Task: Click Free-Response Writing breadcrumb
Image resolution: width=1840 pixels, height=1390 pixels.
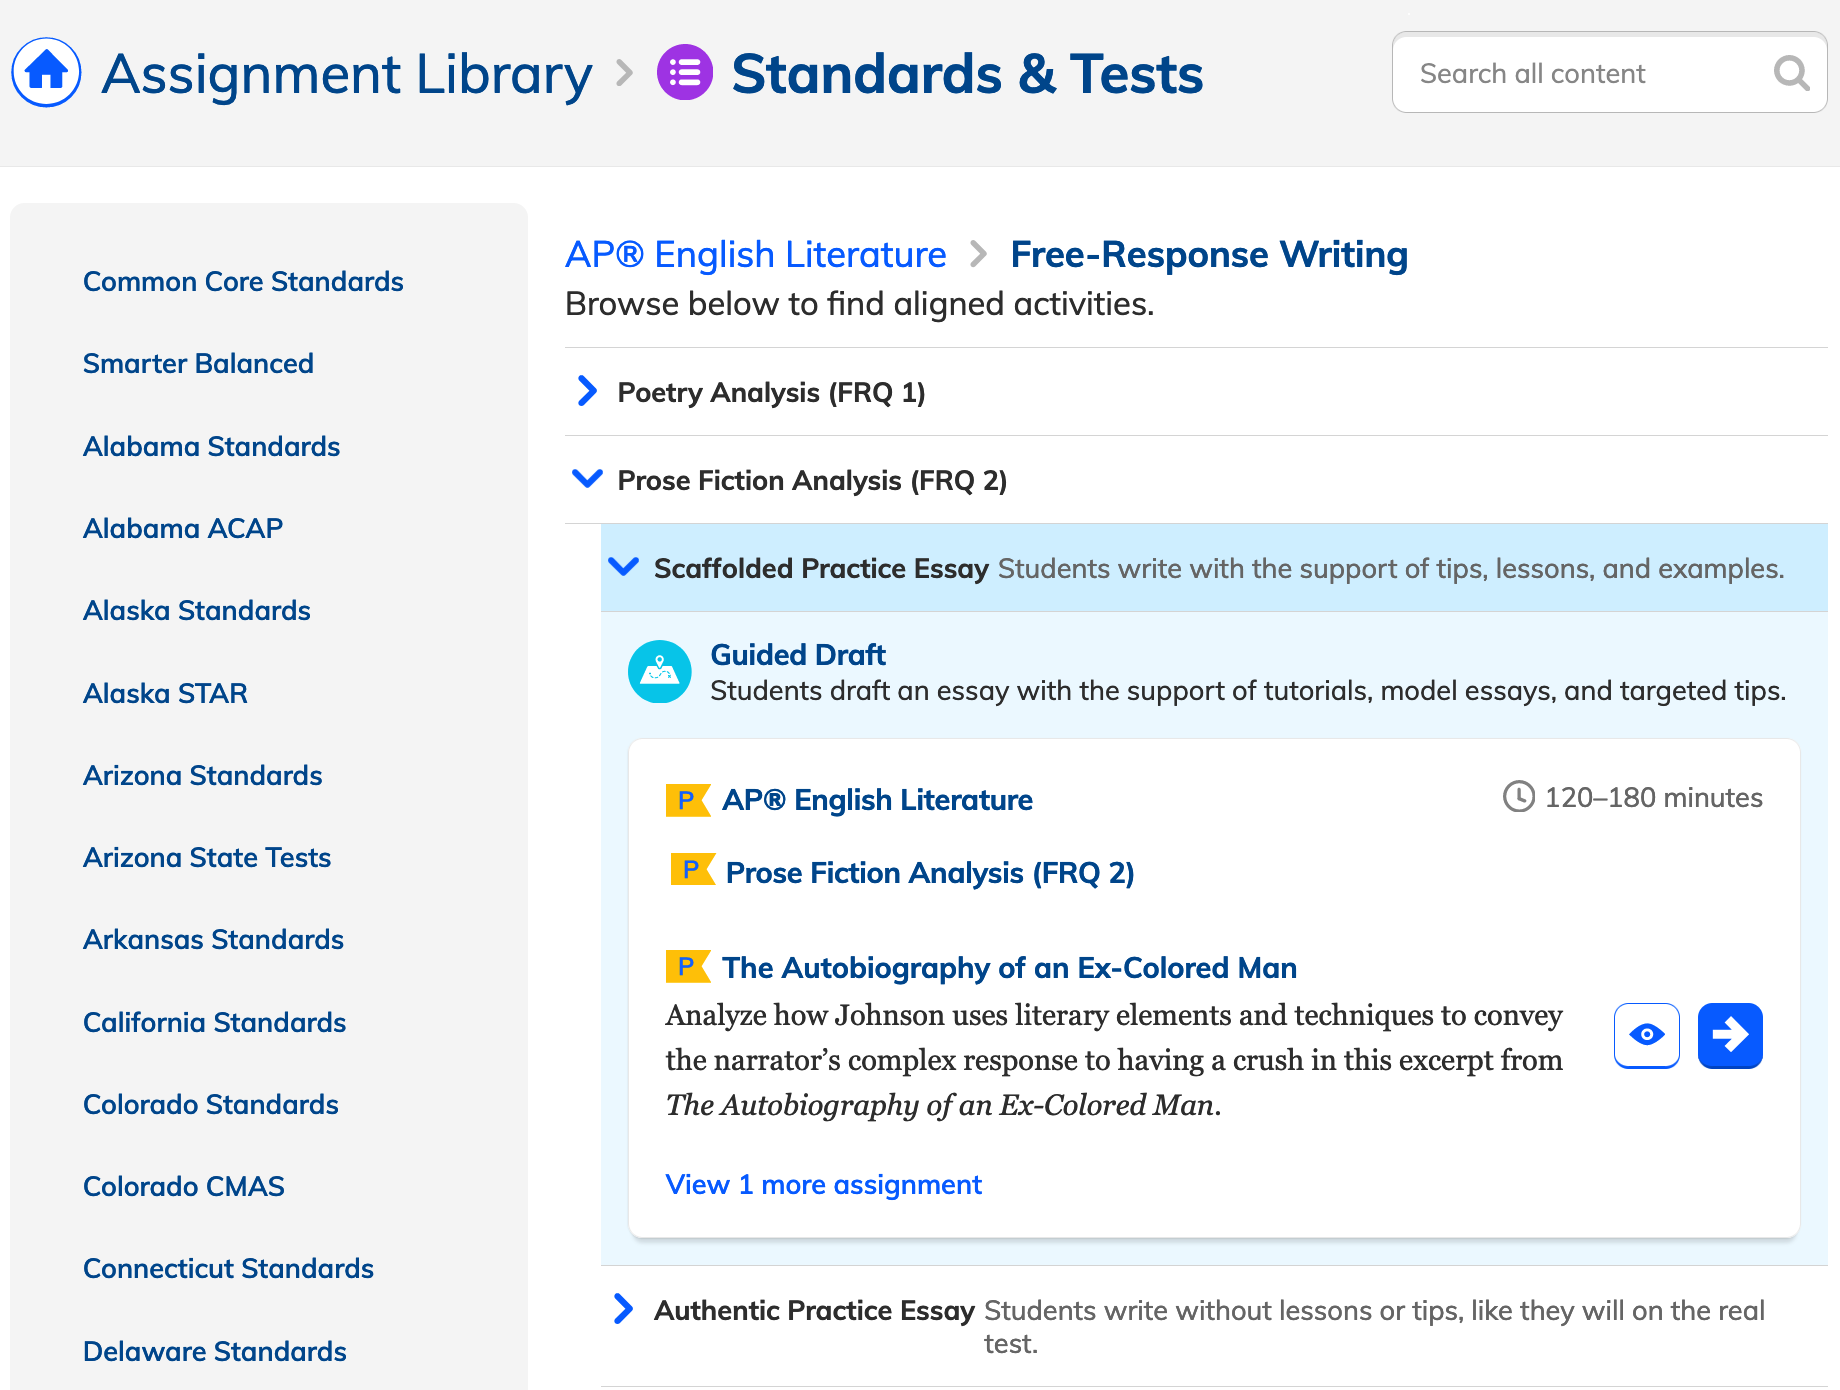Action: (1209, 254)
